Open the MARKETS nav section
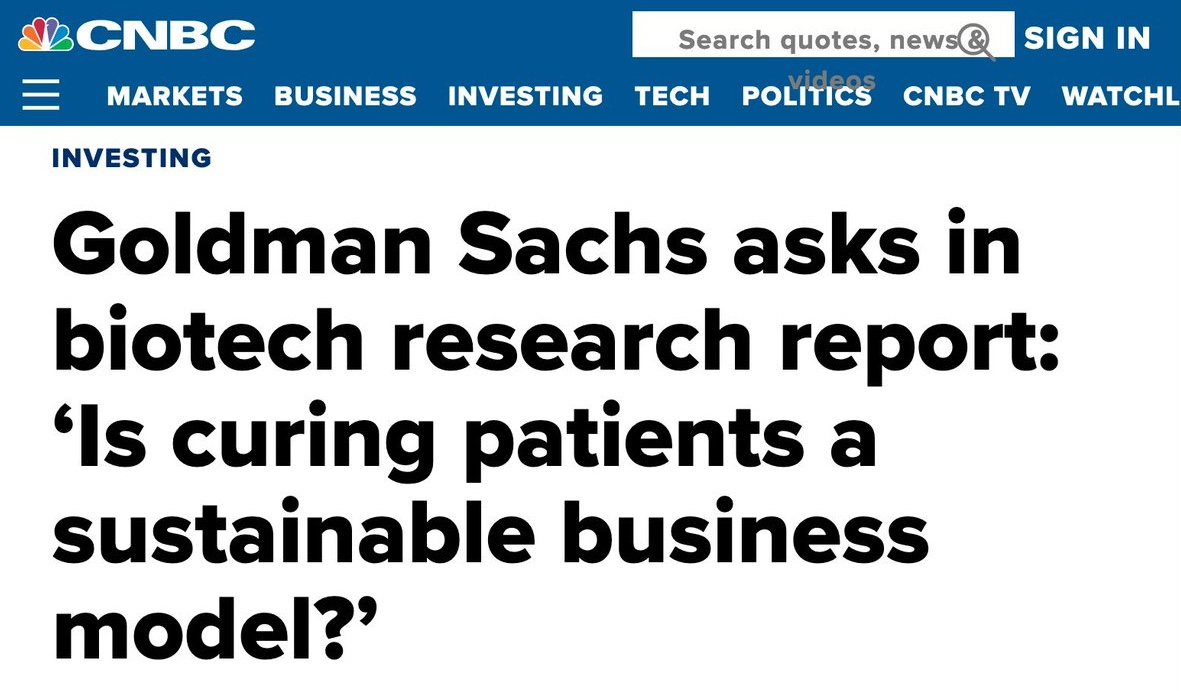1181x691 pixels. 174,96
